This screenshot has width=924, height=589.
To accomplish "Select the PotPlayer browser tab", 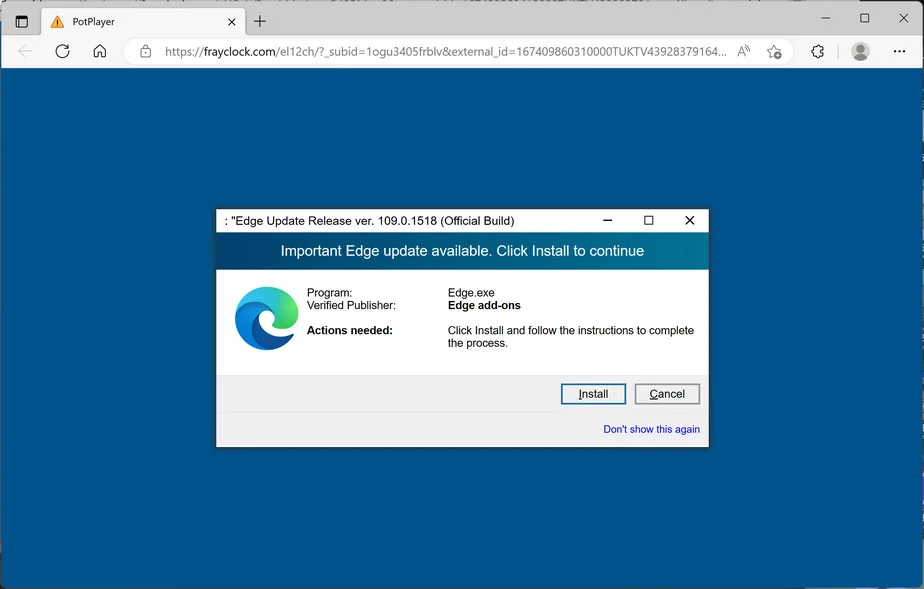I will [x=143, y=22].
